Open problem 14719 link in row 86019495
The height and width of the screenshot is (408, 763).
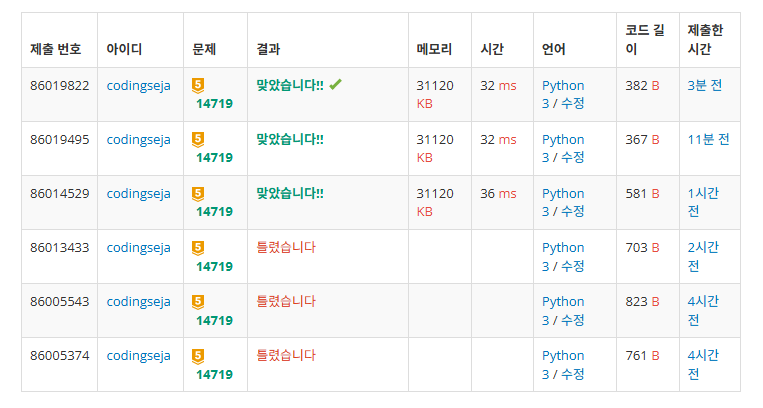tap(215, 158)
